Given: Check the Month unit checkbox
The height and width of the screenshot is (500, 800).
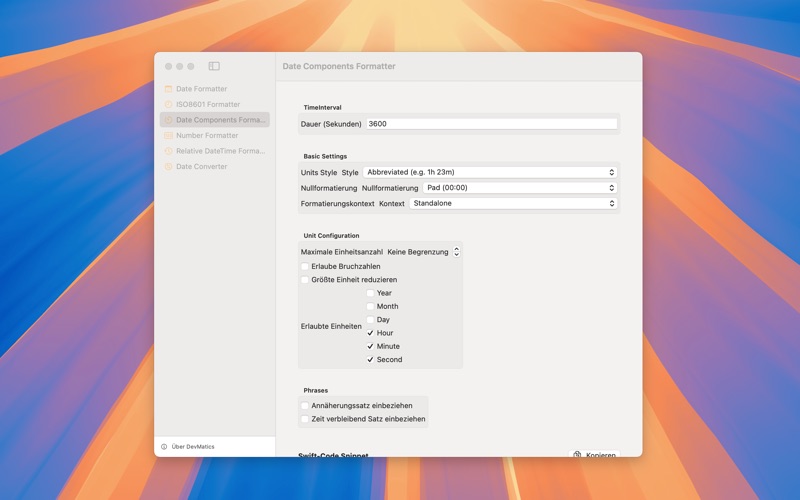Looking at the screenshot, I should pos(370,306).
